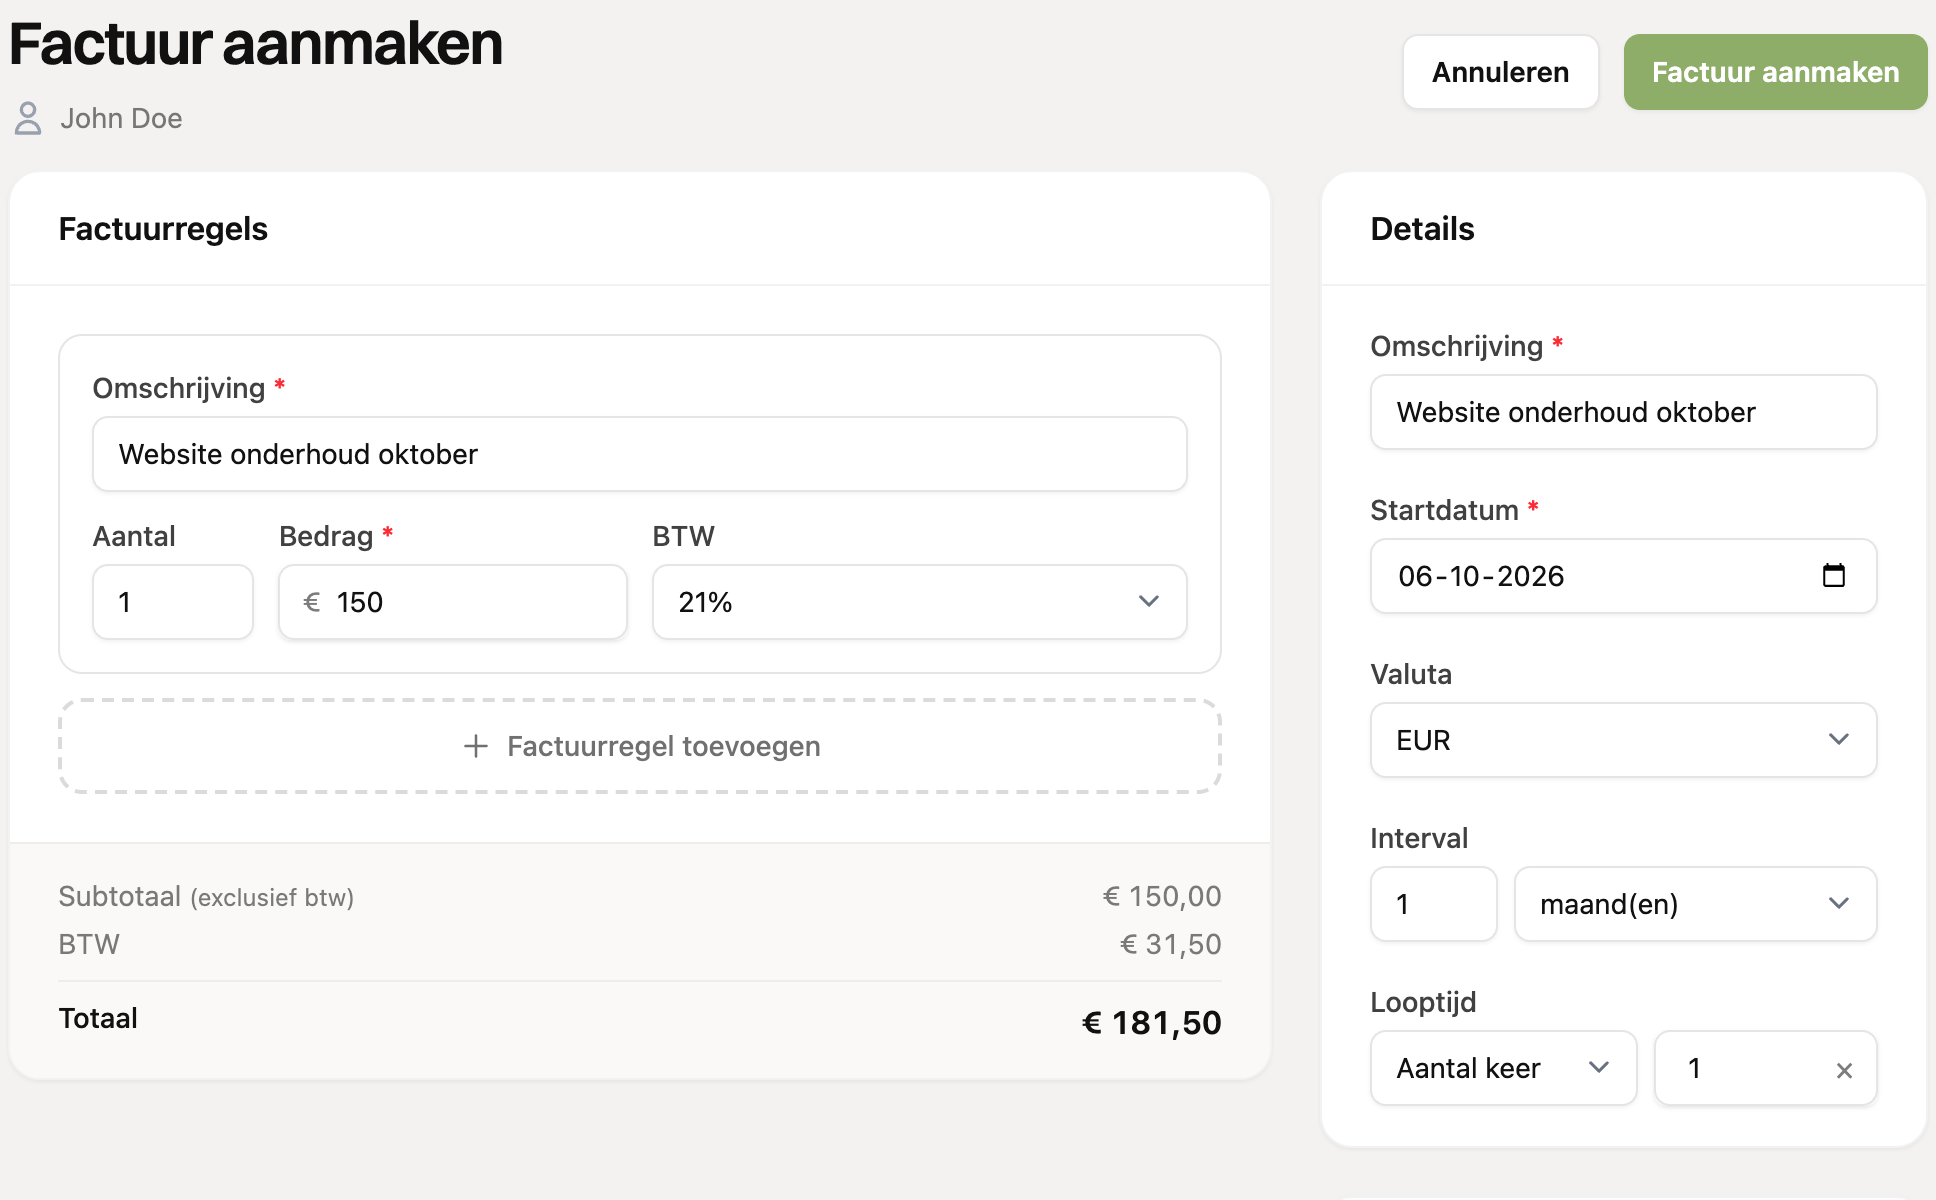
Task: Click the Startdatum date field 06-10-2026
Action: pyautogui.click(x=1623, y=576)
